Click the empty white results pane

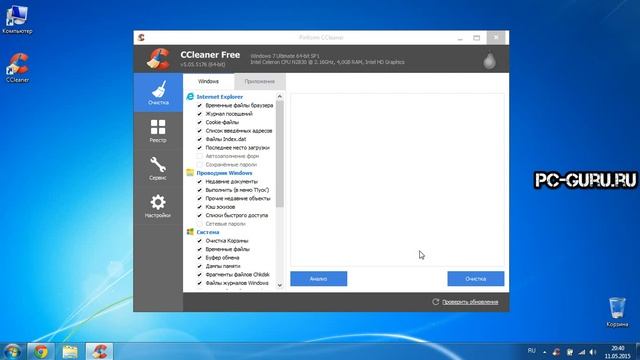tap(397, 180)
